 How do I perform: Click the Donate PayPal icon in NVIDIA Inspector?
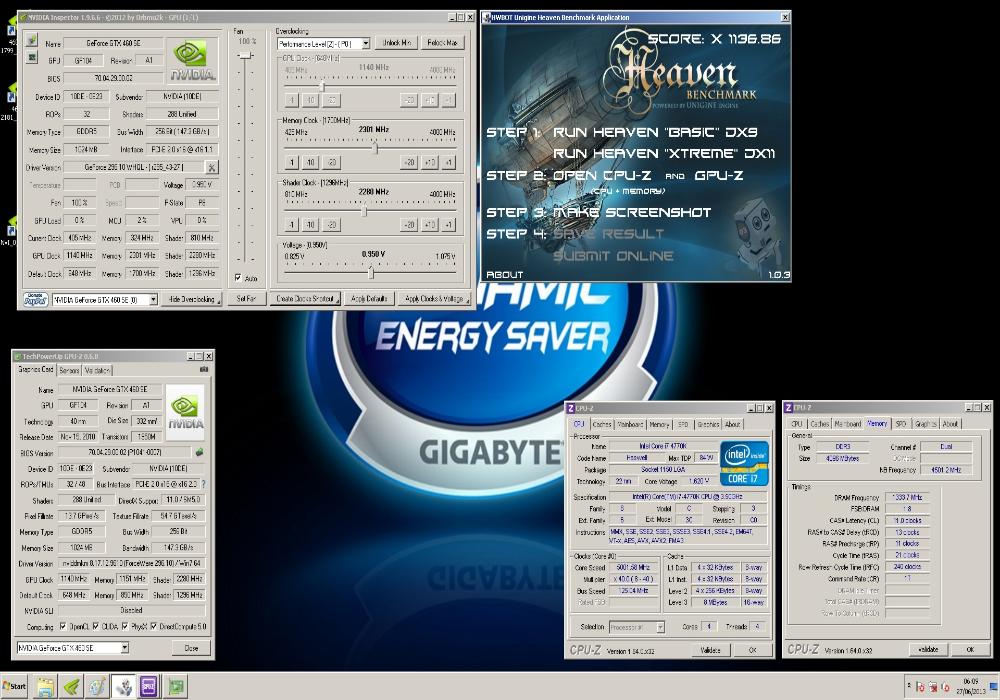click(35, 300)
